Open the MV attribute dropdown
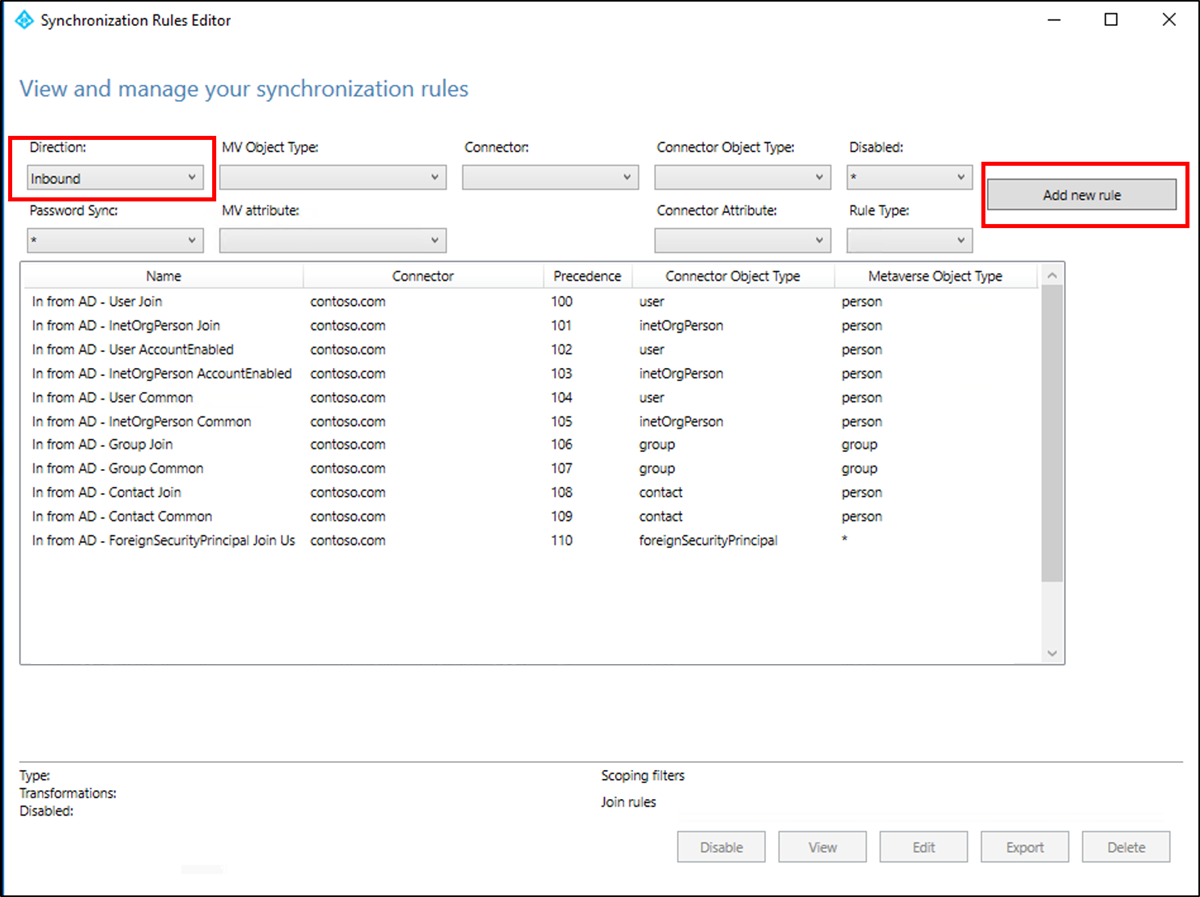 pyautogui.click(x=332, y=241)
